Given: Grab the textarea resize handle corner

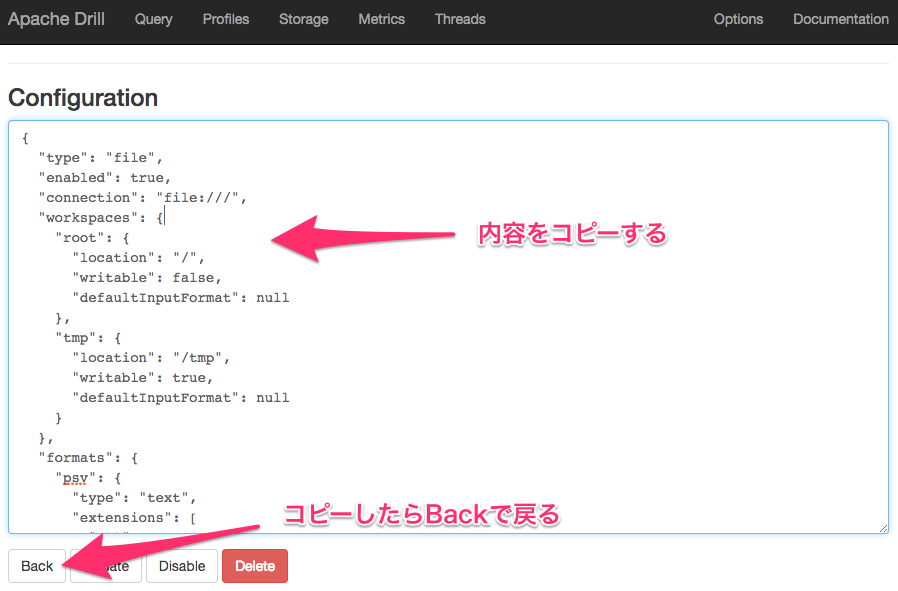Looking at the screenshot, I should tap(883, 528).
